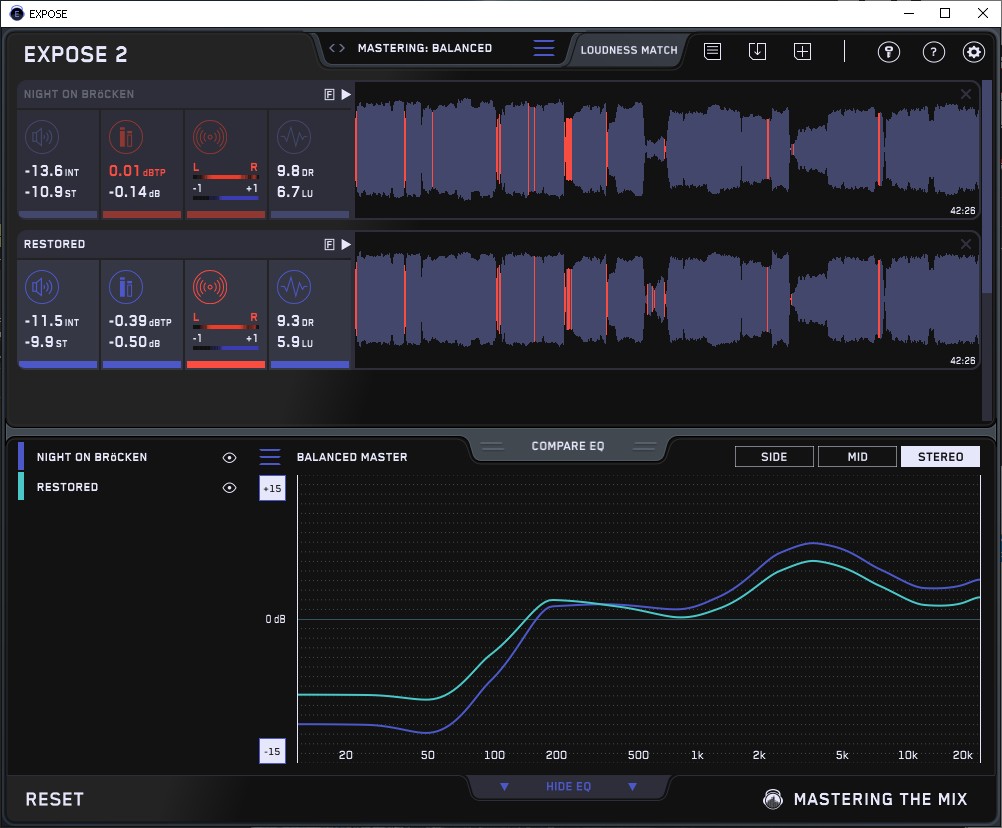
Task: Click the Balanced Master label
Action: [x=352, y=457]
